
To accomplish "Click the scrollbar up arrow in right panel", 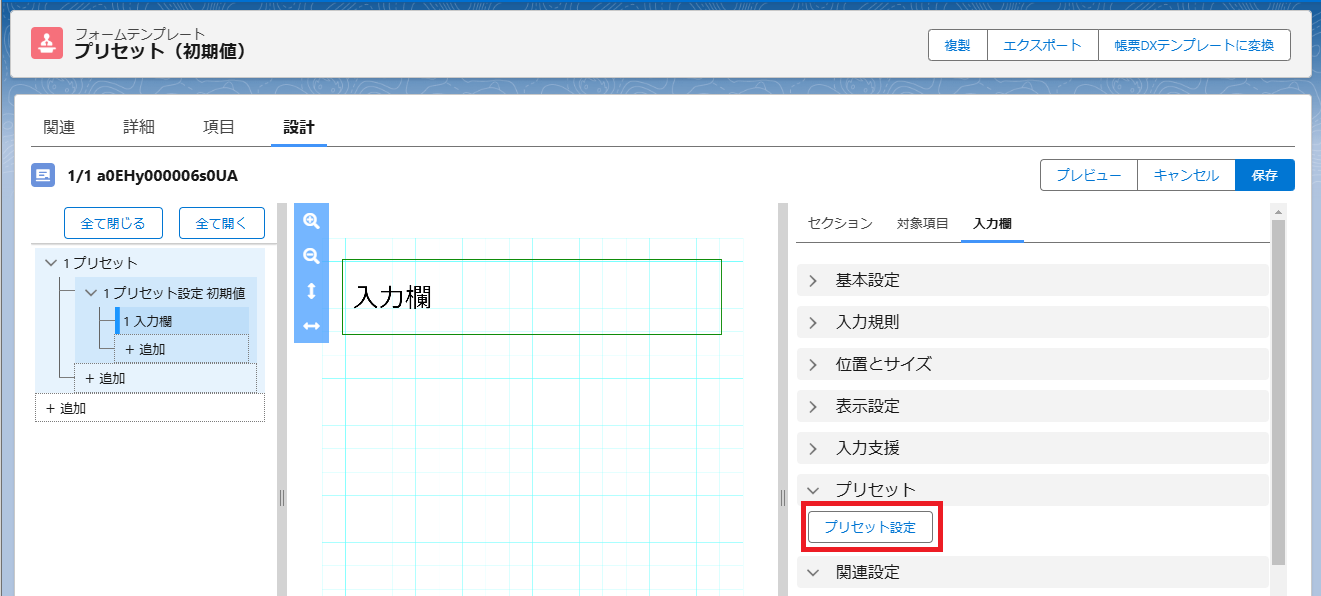I will 1278,211.
